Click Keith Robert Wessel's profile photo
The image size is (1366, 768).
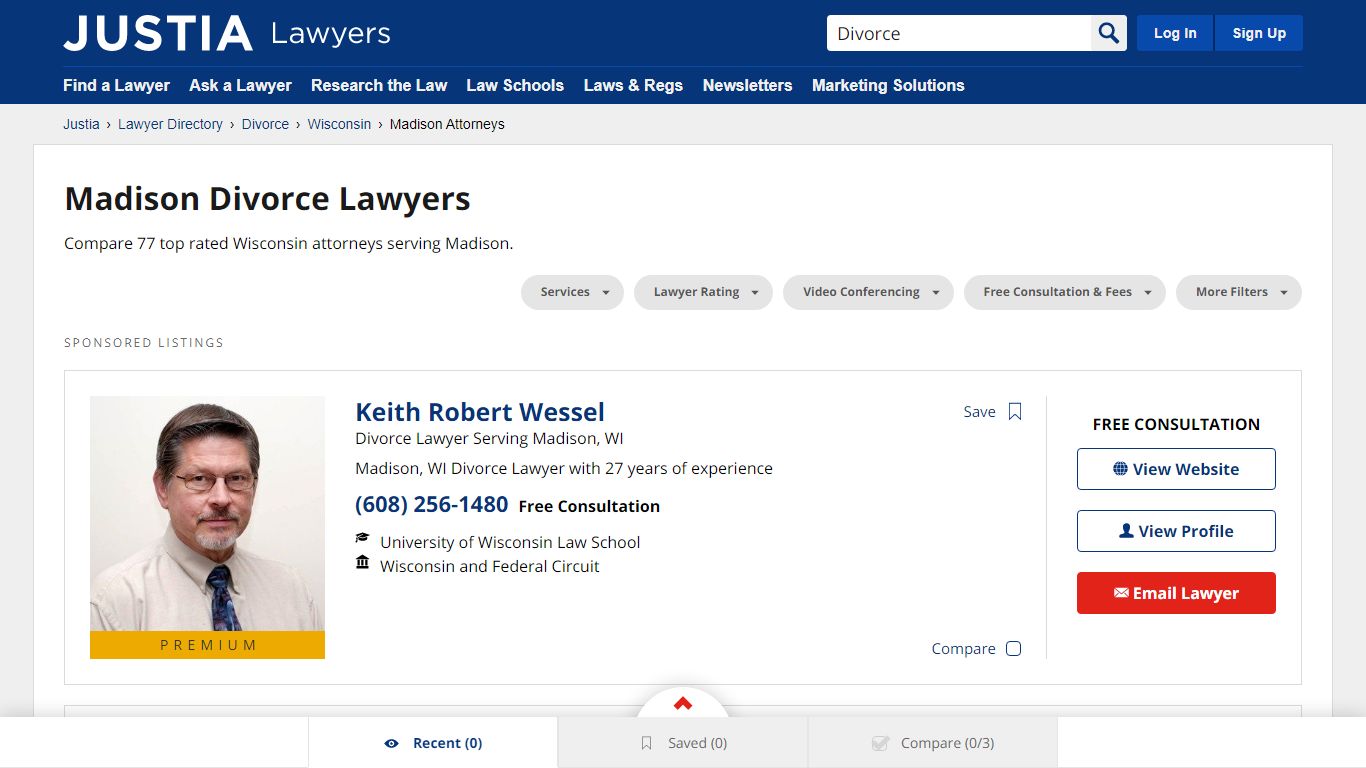point(207,514)
